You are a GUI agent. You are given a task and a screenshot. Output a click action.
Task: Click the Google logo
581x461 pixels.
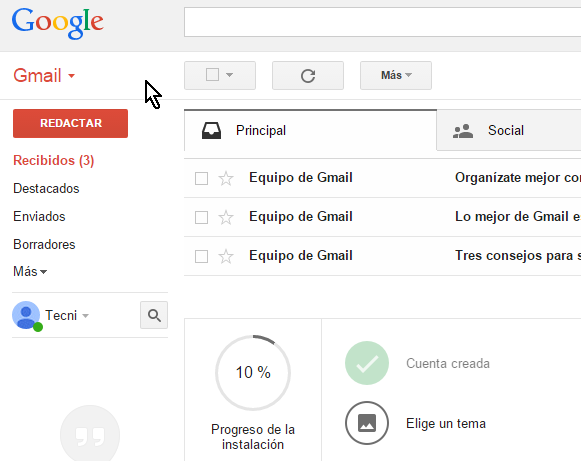tap(57, 23)
